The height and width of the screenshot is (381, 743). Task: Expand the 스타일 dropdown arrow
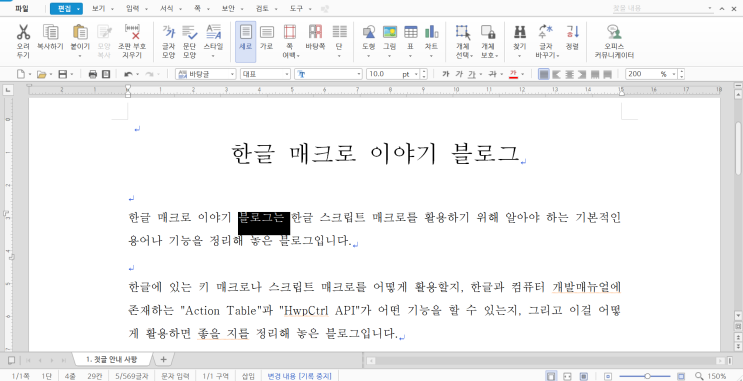tap(213, 56)
